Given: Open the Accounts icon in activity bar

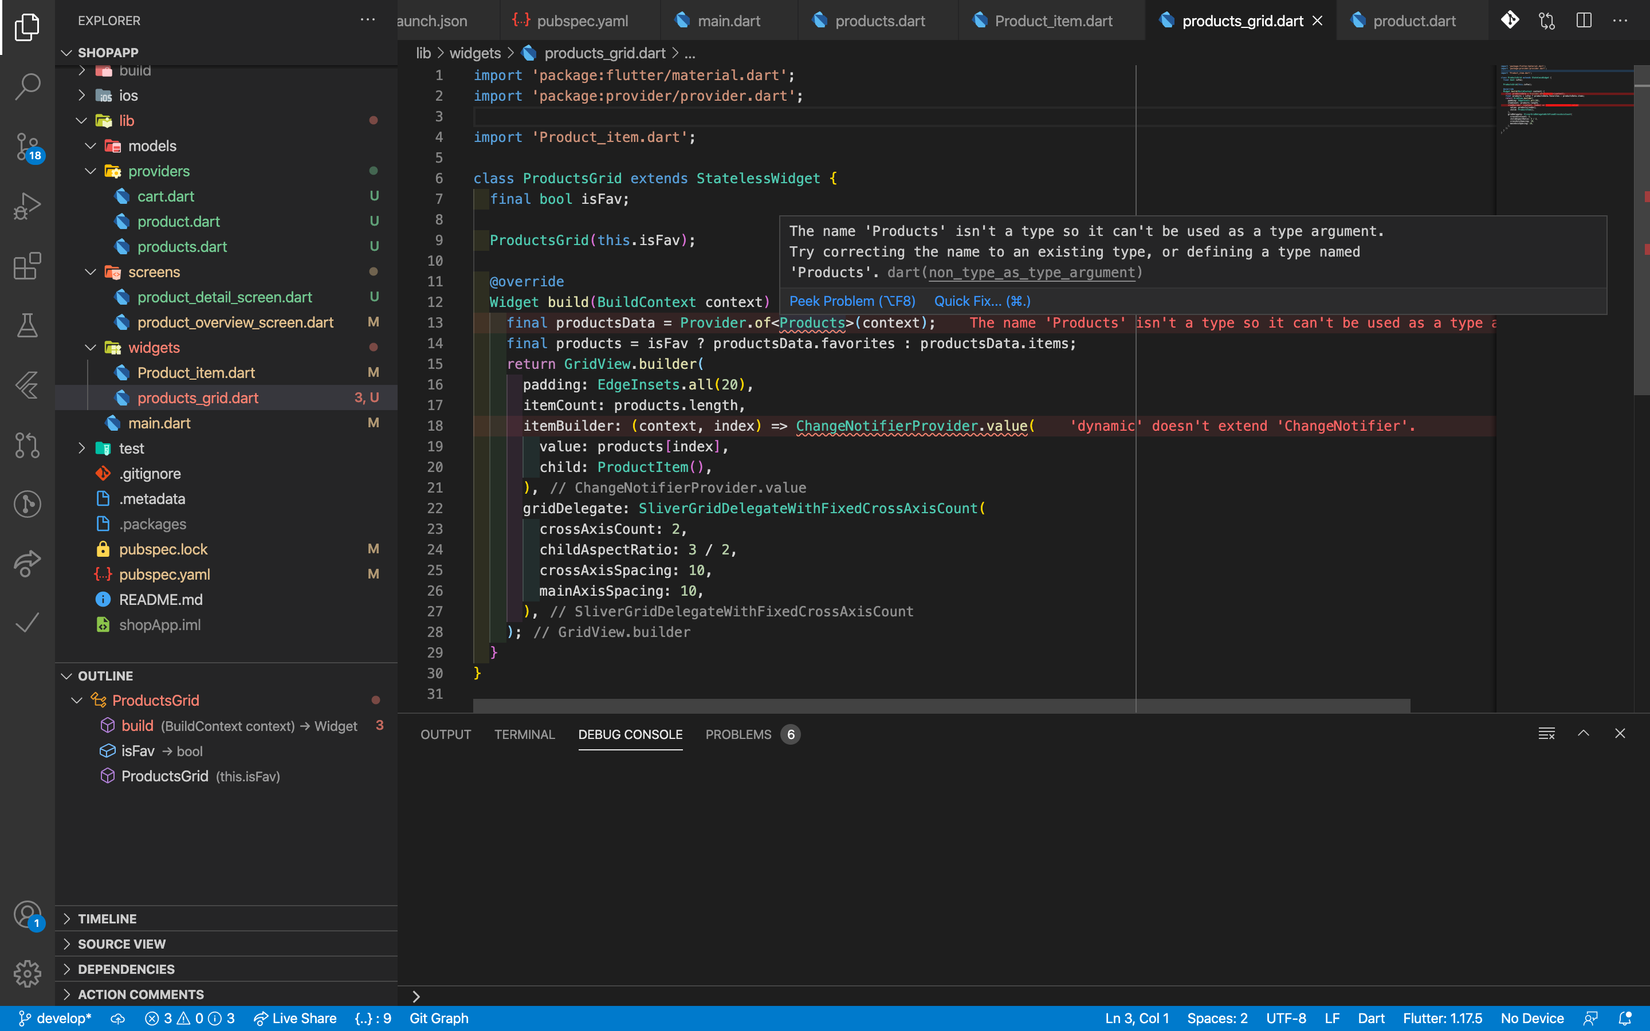Looking at the screenshot, I should pos(28,915).
